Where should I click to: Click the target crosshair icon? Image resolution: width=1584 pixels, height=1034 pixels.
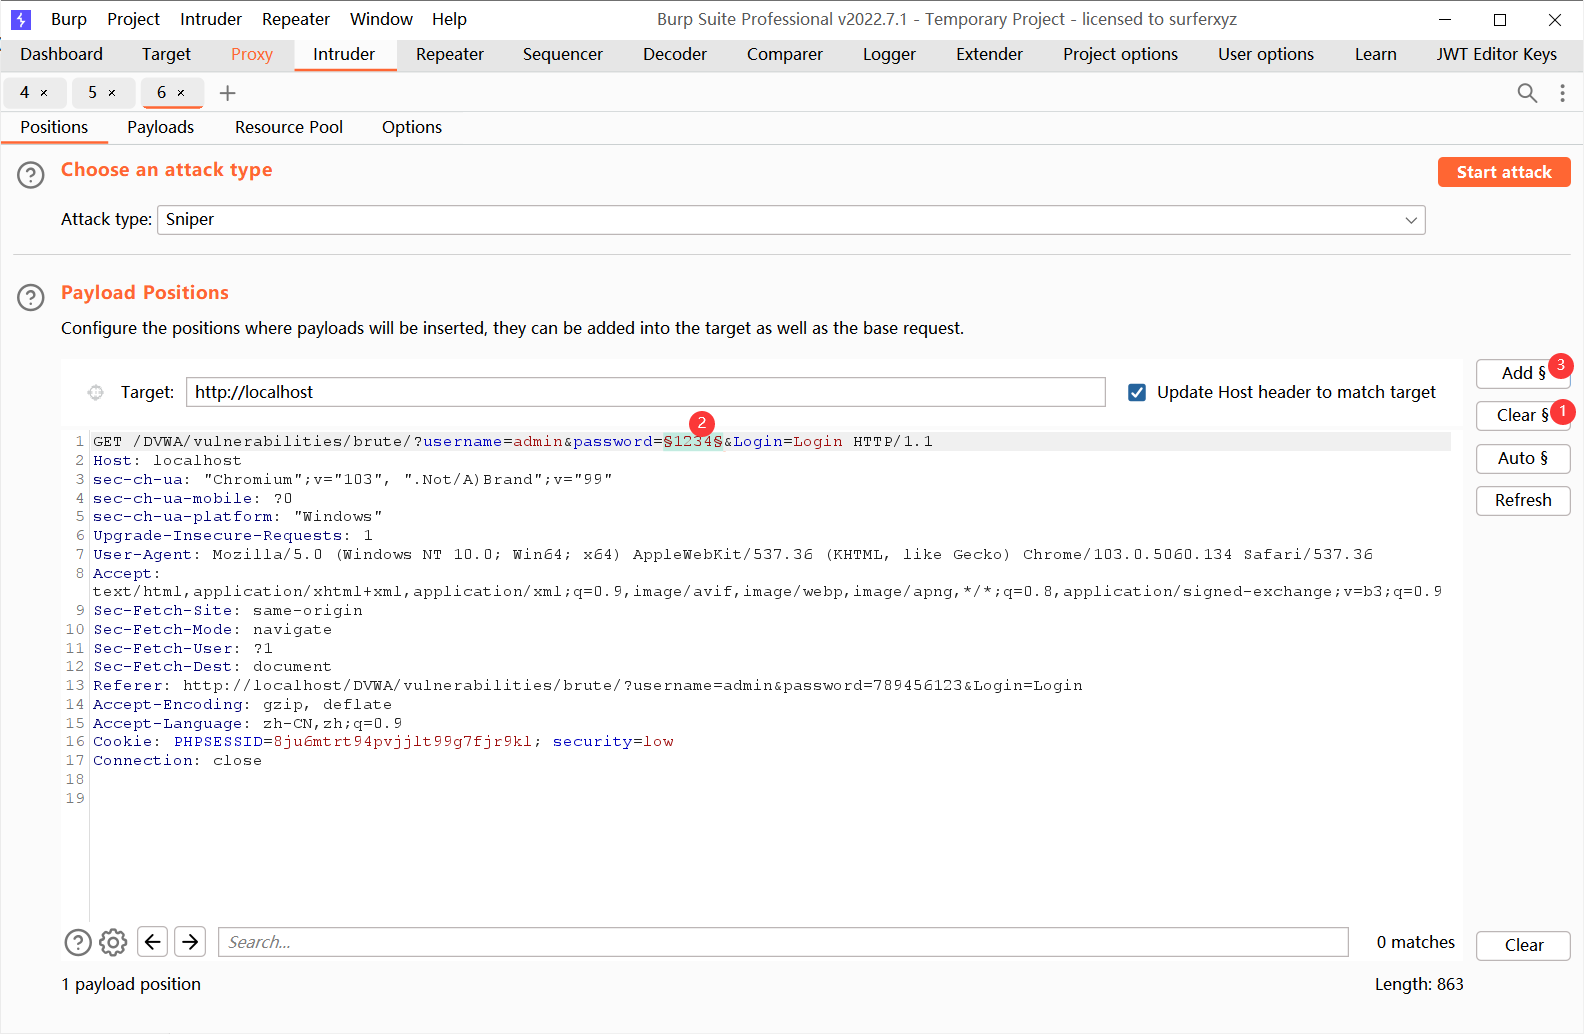coord(96,392)
